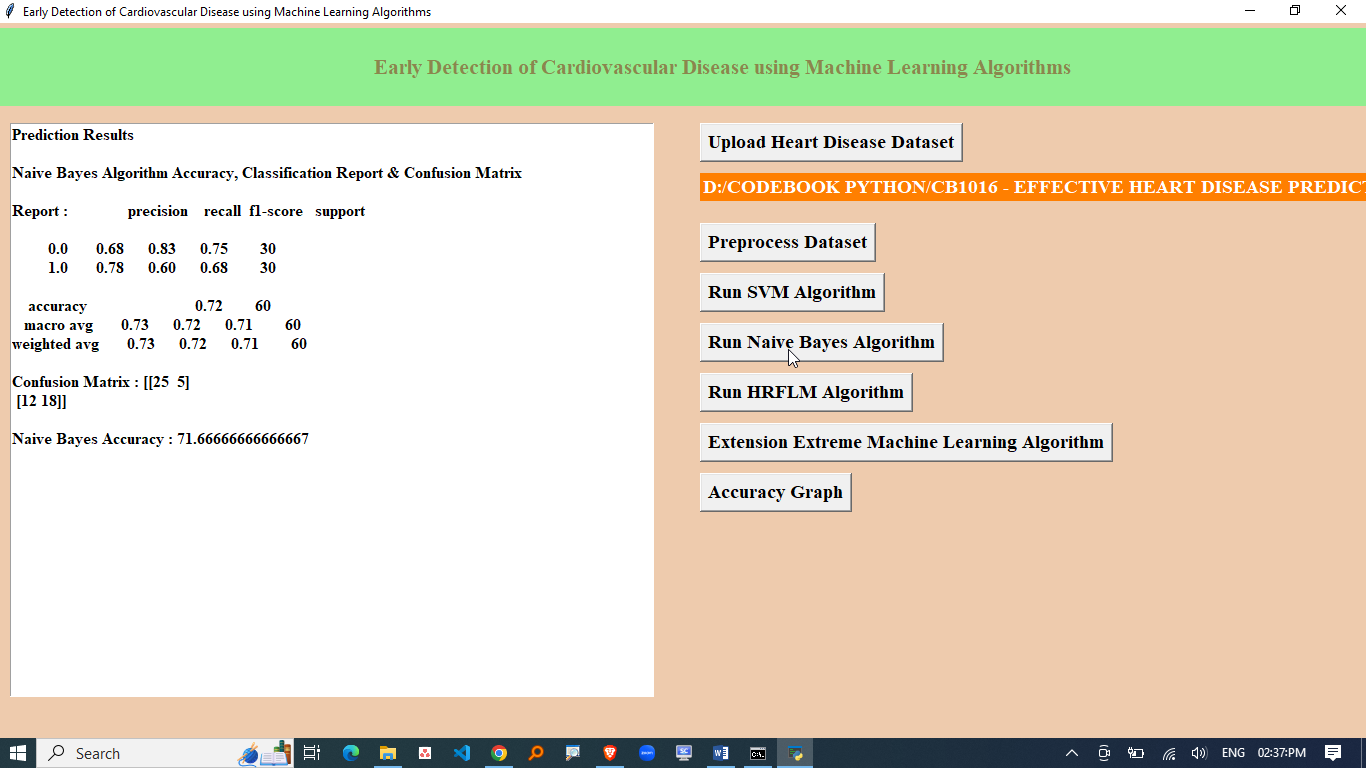
Task: Open File Explorer from the taskbar
Action: point(388,753)
